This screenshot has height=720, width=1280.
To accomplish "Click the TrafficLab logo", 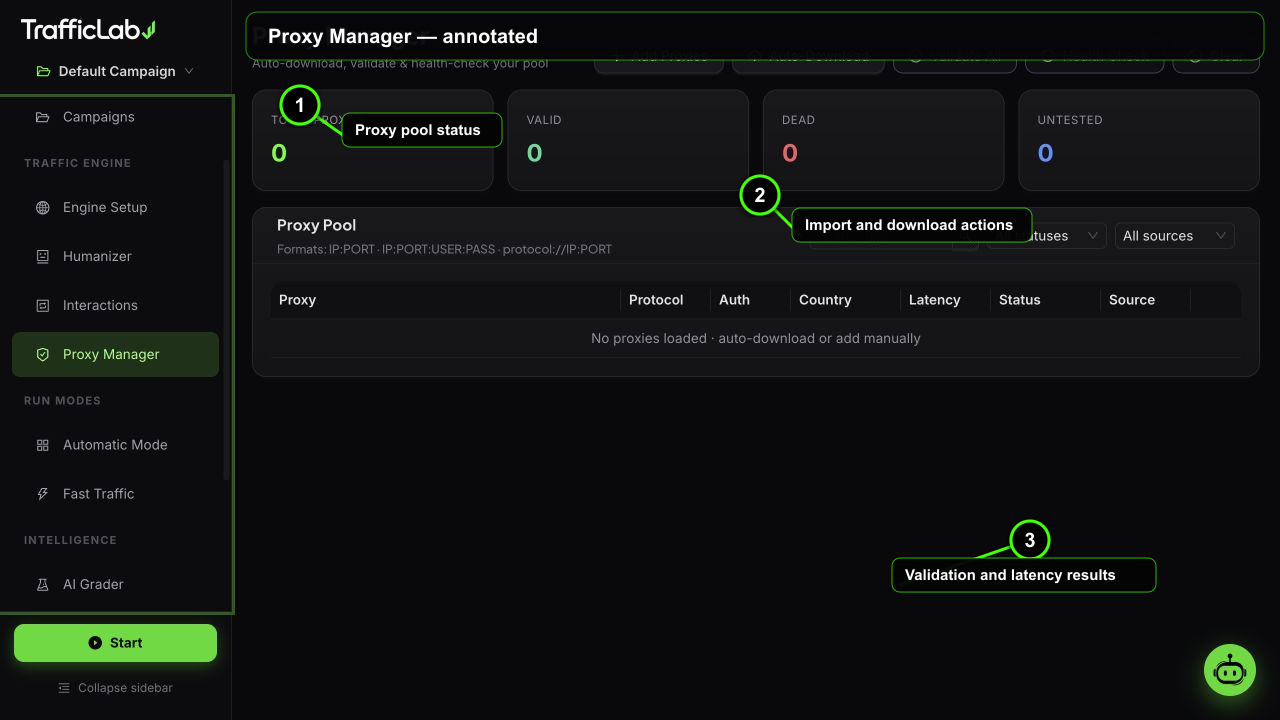I will click(x=88, y=30).
